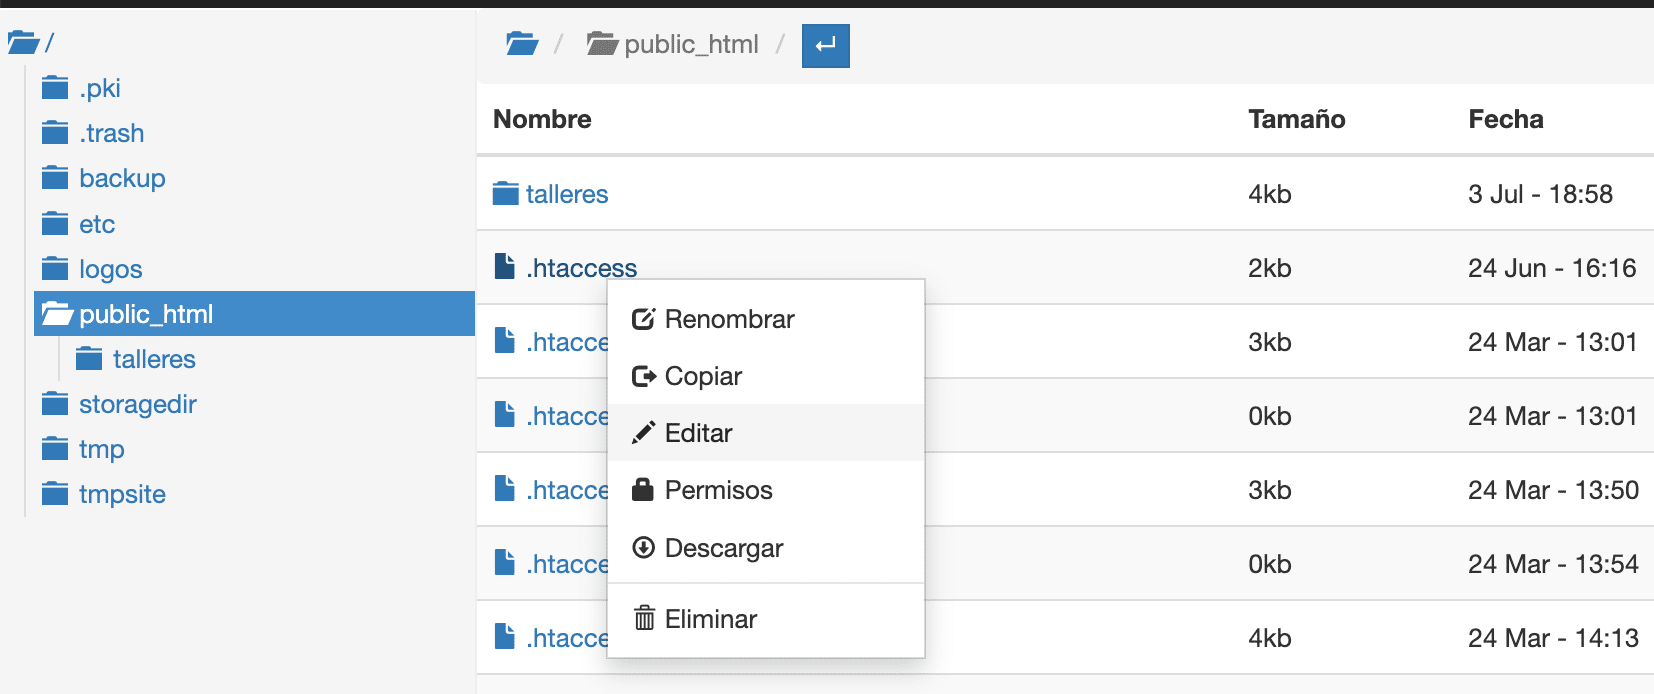This screenshot has height=694, width=1654.
Task: Click the root folder icon in breadcrumb
Action: (x=522, y=44)
